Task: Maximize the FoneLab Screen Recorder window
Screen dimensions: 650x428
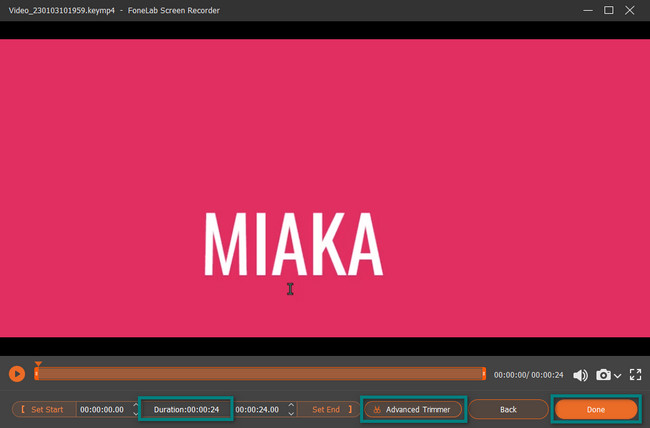Action: coord(609,10)
